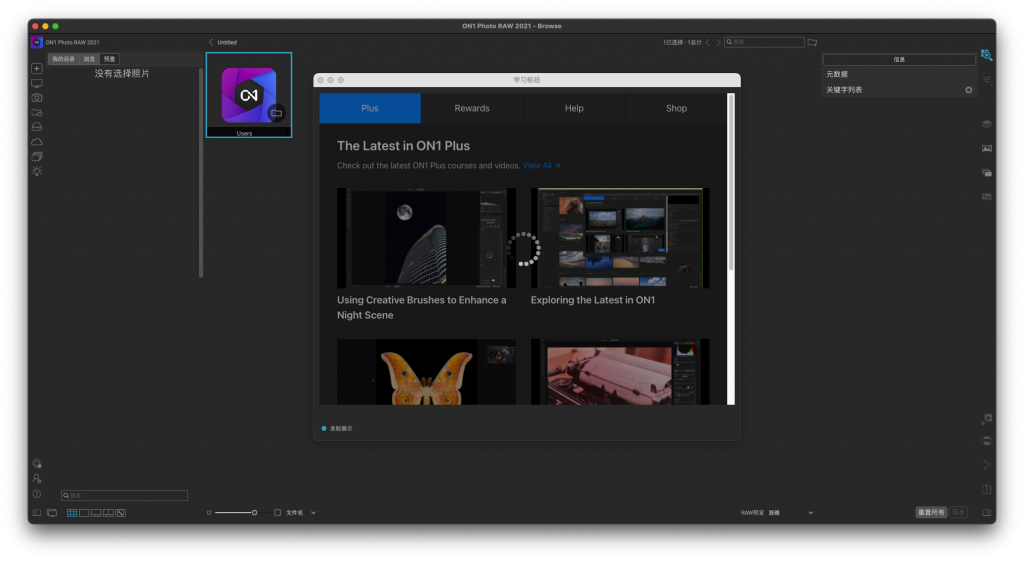This screenshot has width=1024, height=561.
Task: Select the 浏览 tab
Action: [89, 59]
